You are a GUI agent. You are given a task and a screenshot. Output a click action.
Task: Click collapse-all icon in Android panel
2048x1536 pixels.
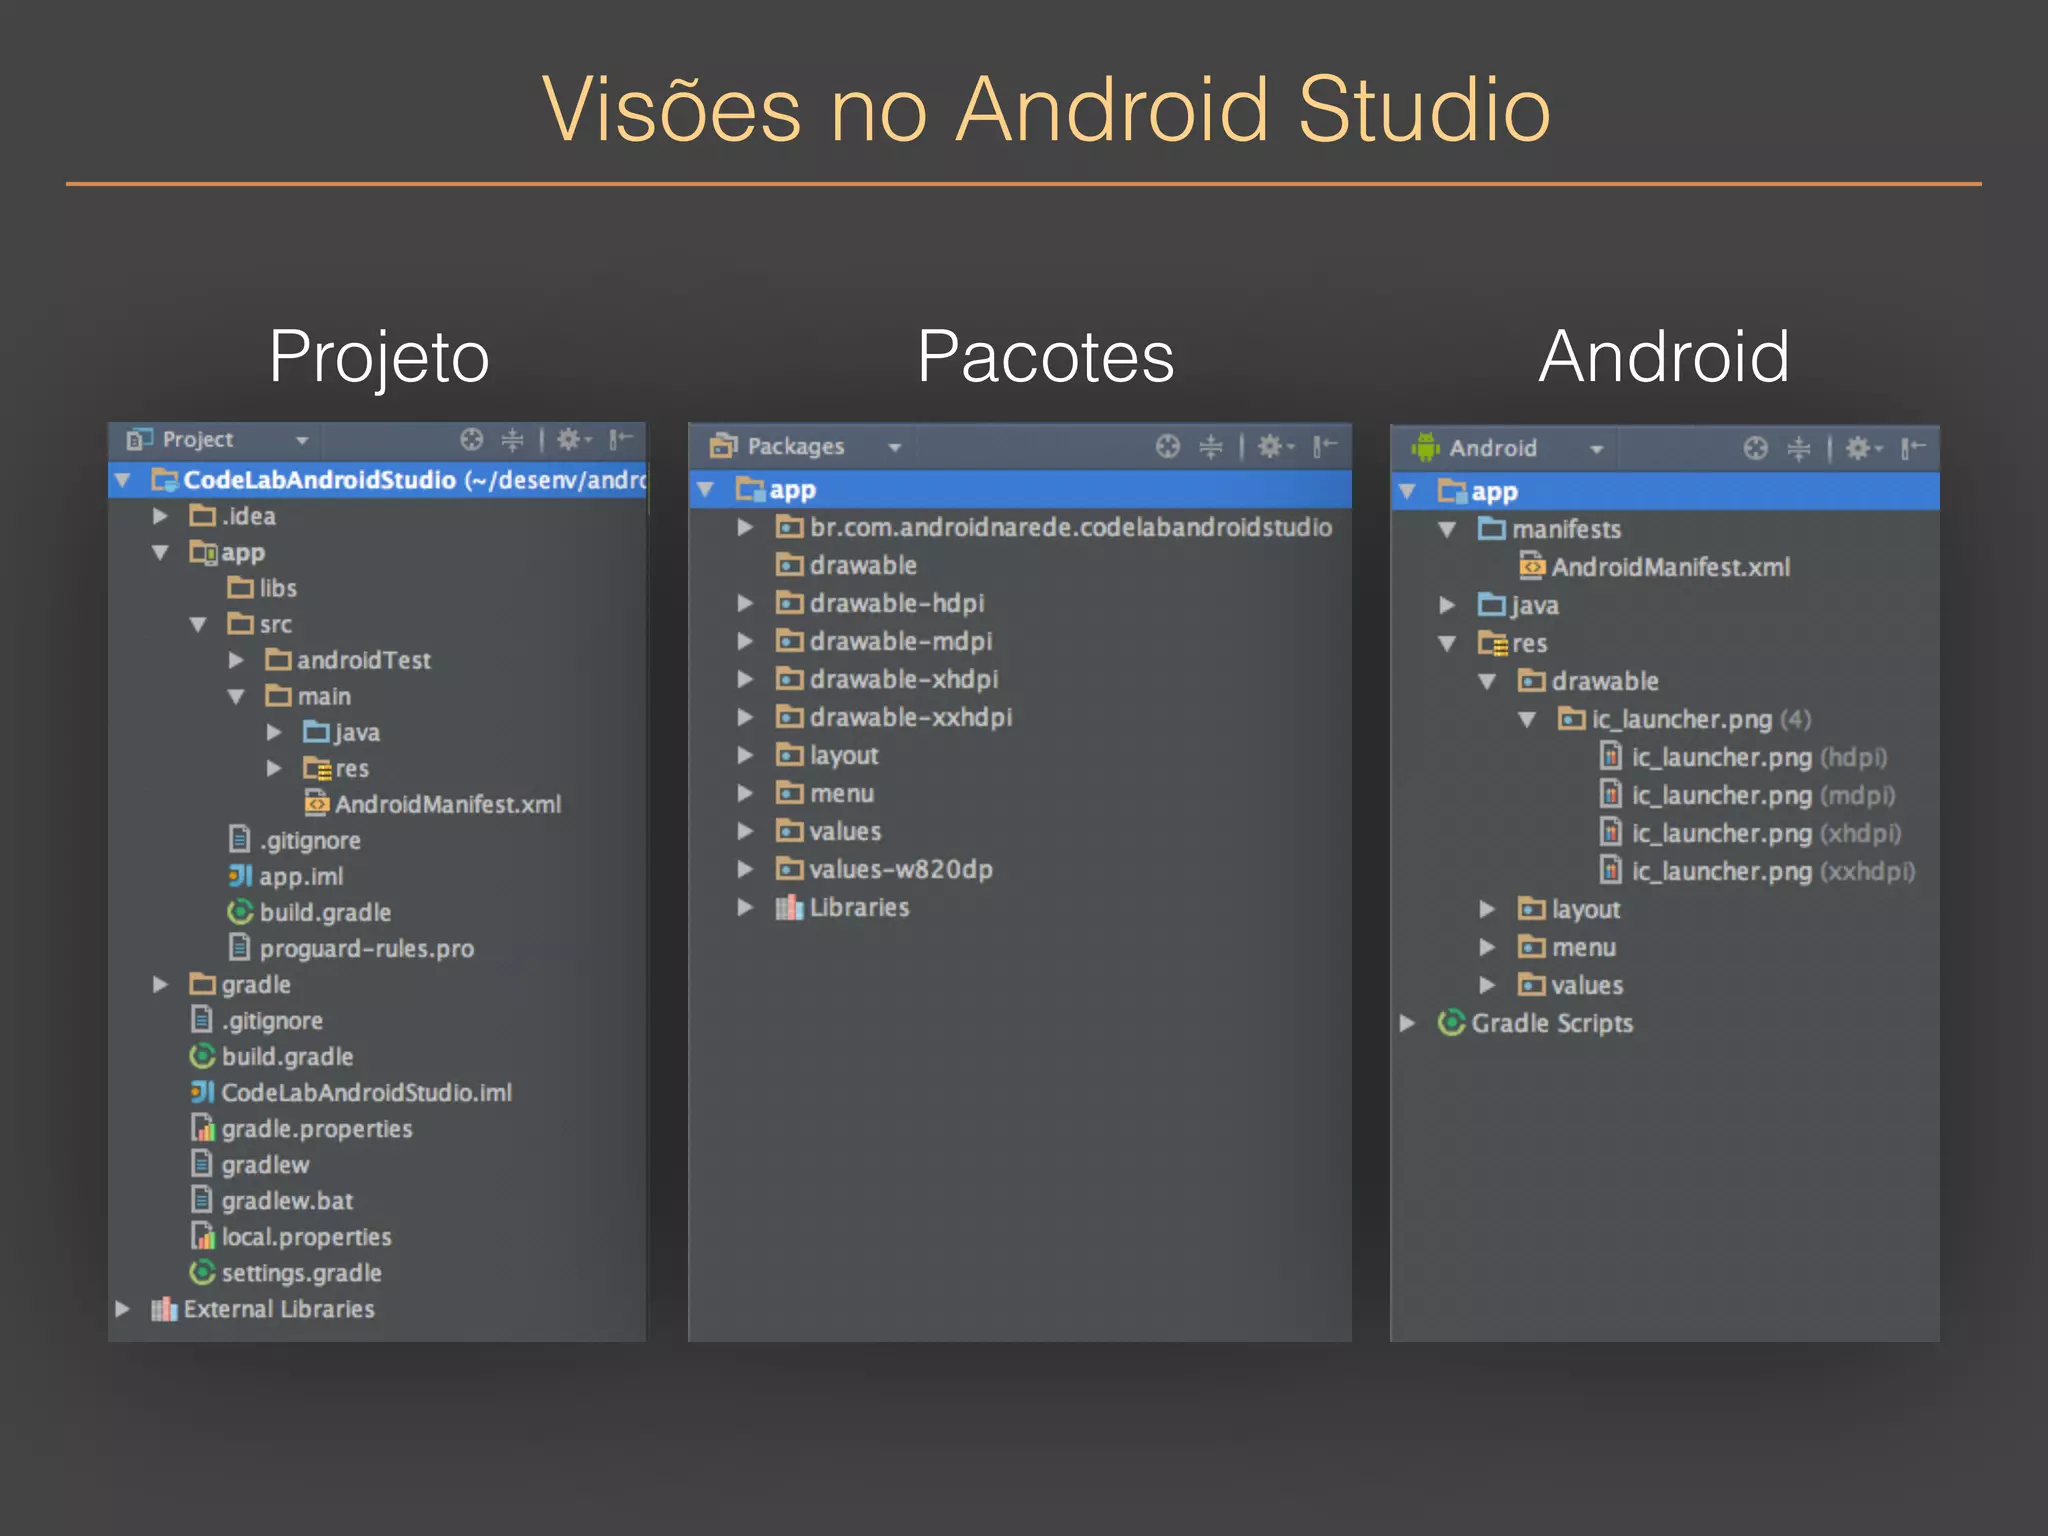(x=1799, y=448)
